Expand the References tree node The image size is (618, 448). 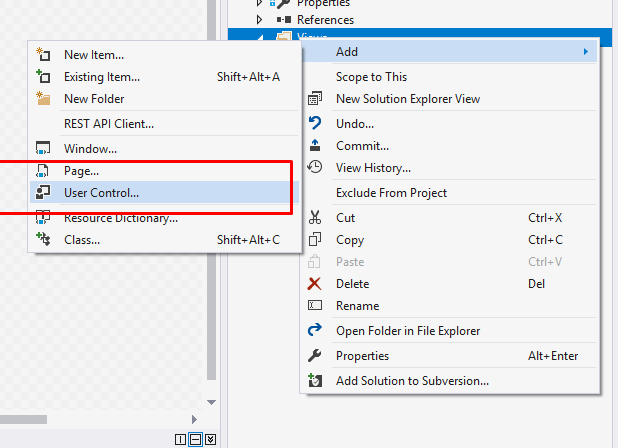(x=261, y=20)
